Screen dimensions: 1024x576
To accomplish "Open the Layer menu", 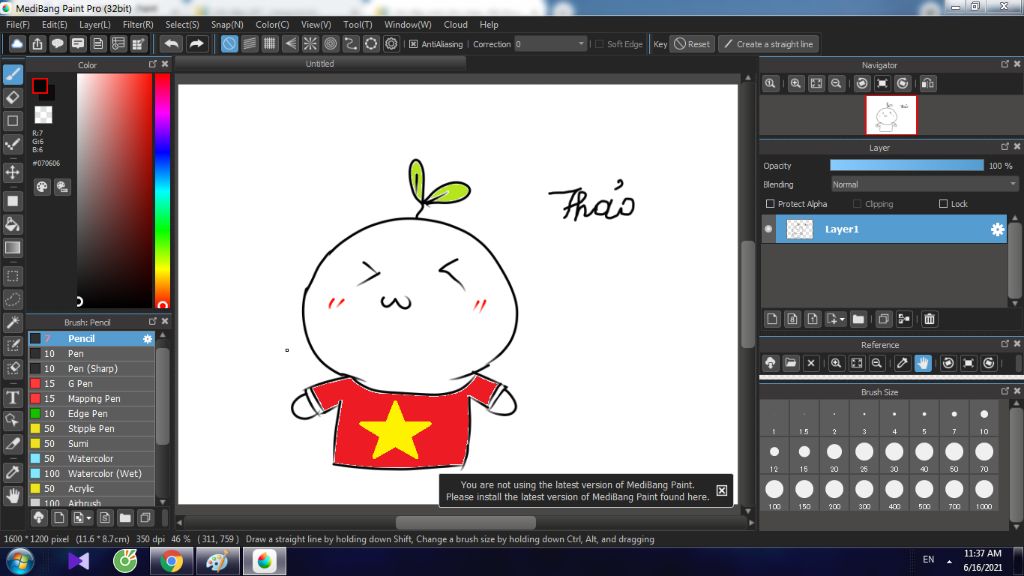I will tap(95, 24).
